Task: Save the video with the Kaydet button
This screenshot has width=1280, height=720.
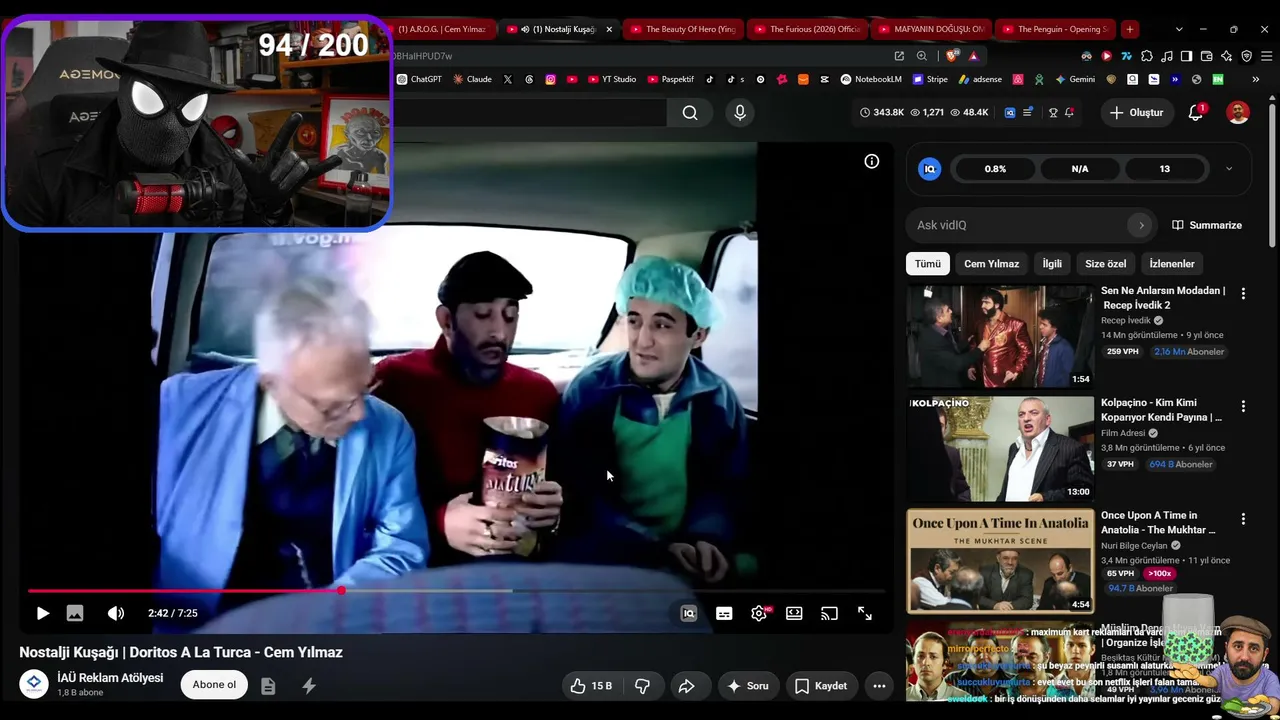Action: click(821, 686)
